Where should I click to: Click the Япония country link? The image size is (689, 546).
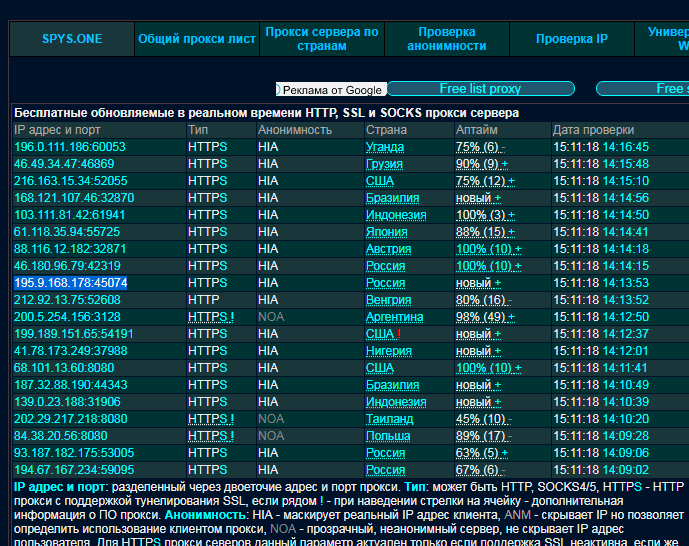click(385, 232)
